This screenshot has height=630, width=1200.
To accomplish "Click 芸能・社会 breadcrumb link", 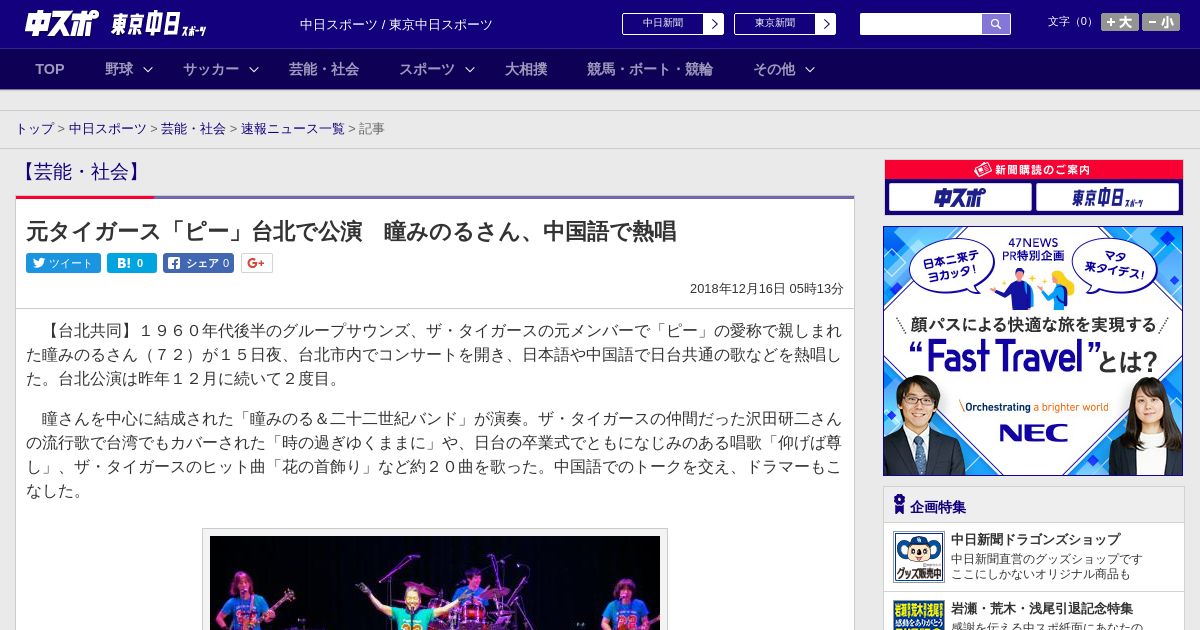I will point(193,129).
